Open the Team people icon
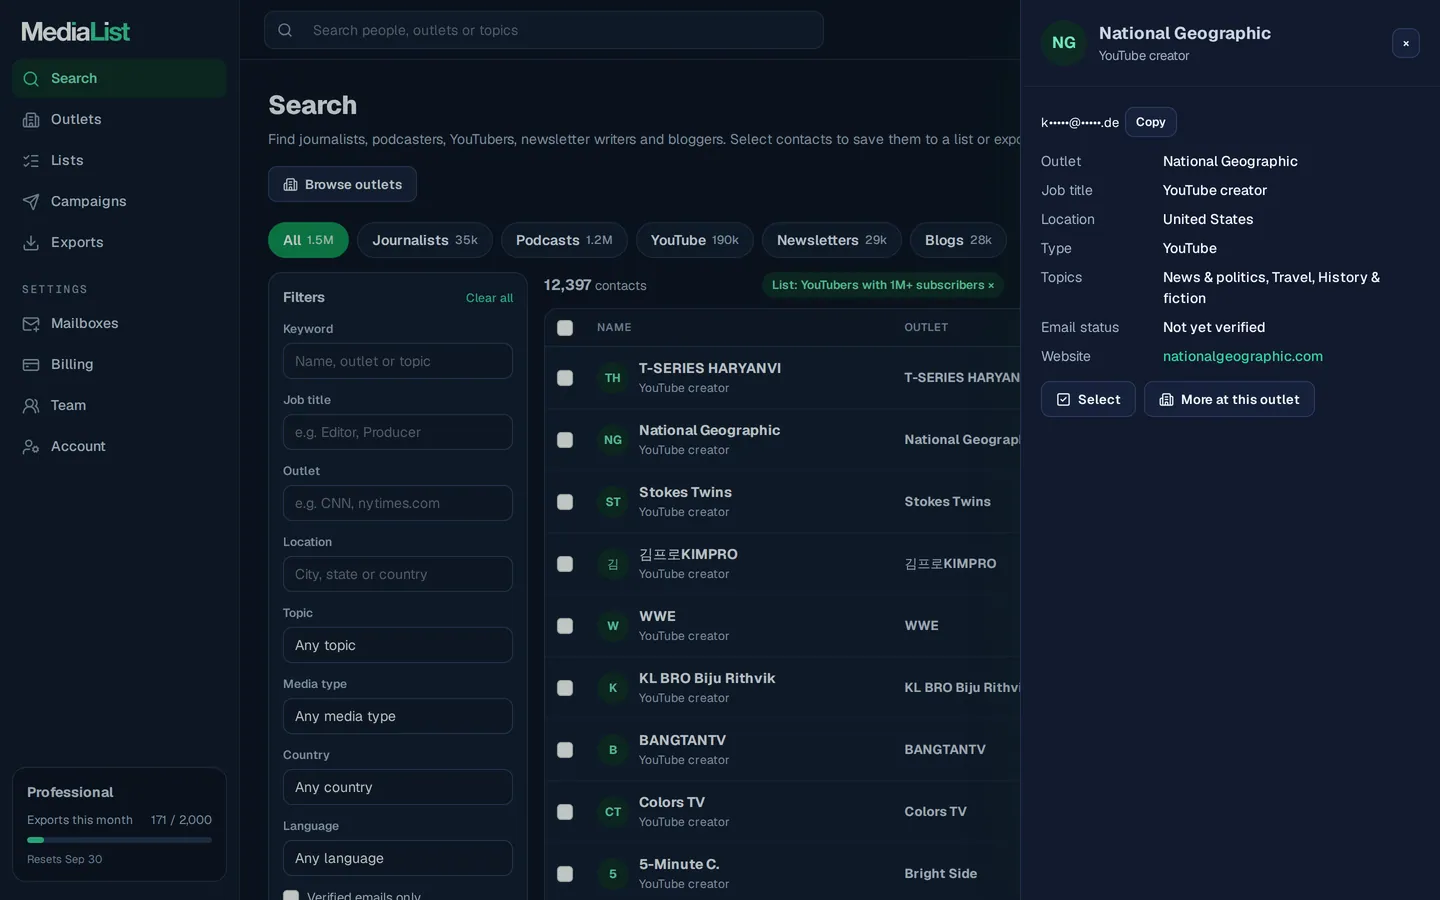Viewport: 1440px width, 900px height. 31,406
